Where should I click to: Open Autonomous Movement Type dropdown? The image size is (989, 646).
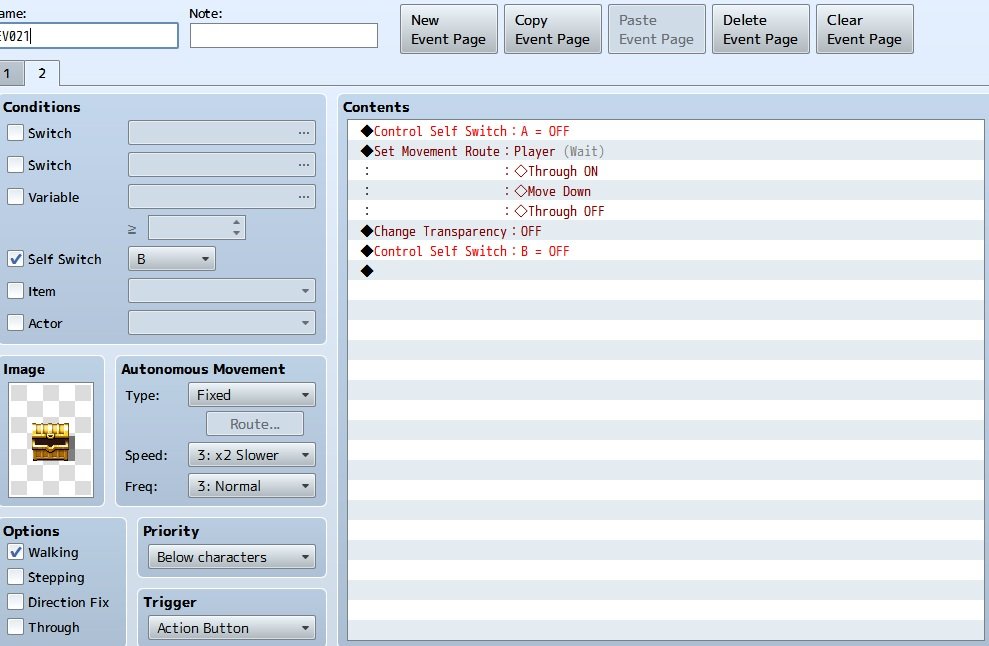252,395
